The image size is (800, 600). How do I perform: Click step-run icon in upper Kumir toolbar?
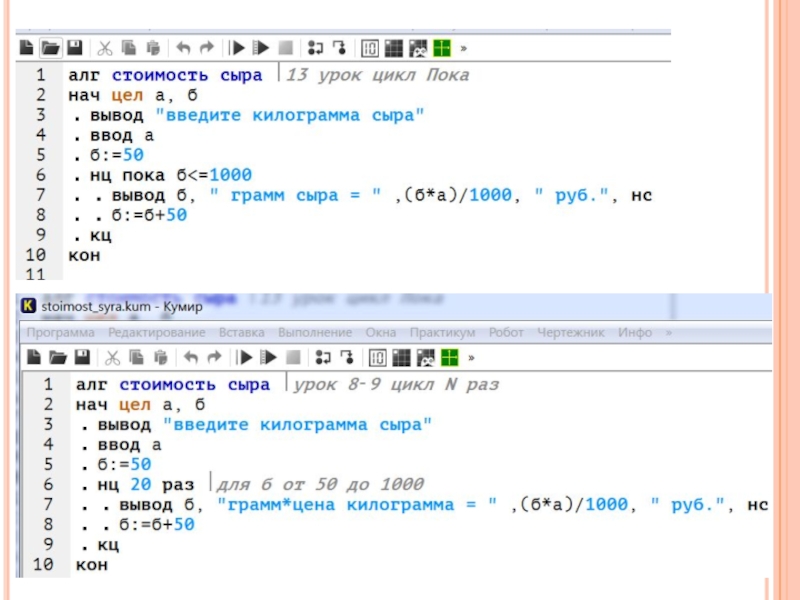(x=261, y=48)
